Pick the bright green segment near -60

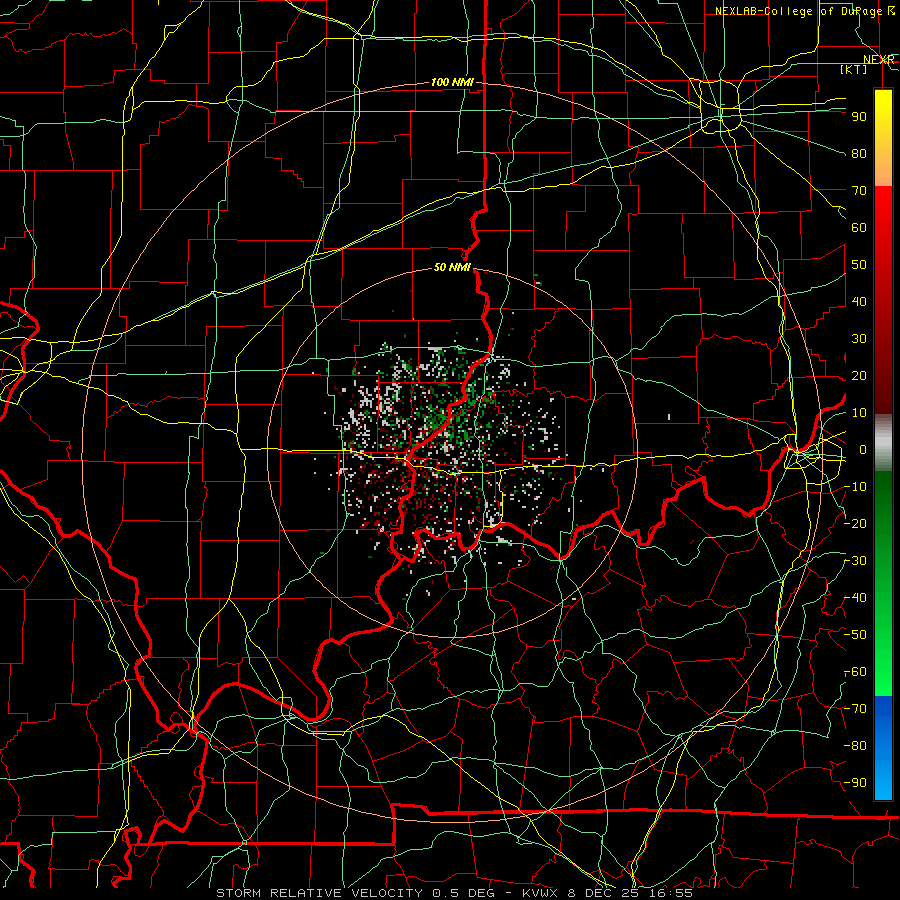(883, 677)
